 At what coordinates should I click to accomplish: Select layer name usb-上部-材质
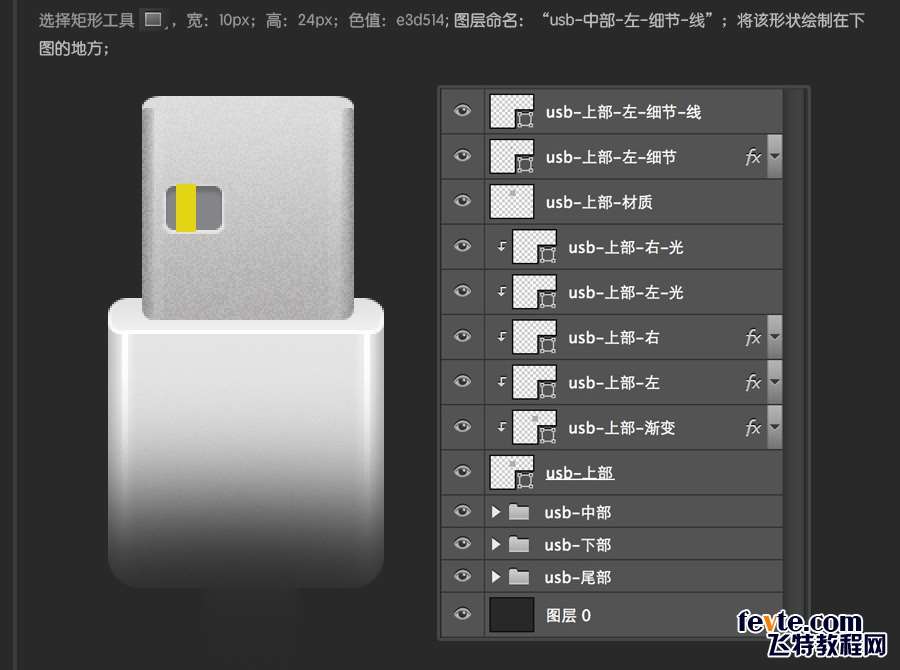click(599, 202)
